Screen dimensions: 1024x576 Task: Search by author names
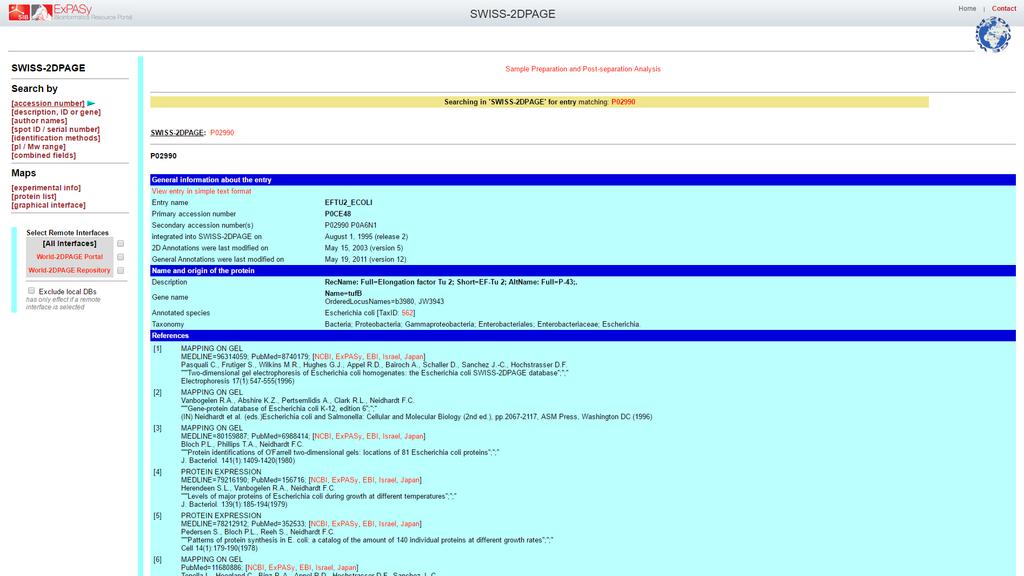(39, 121)
